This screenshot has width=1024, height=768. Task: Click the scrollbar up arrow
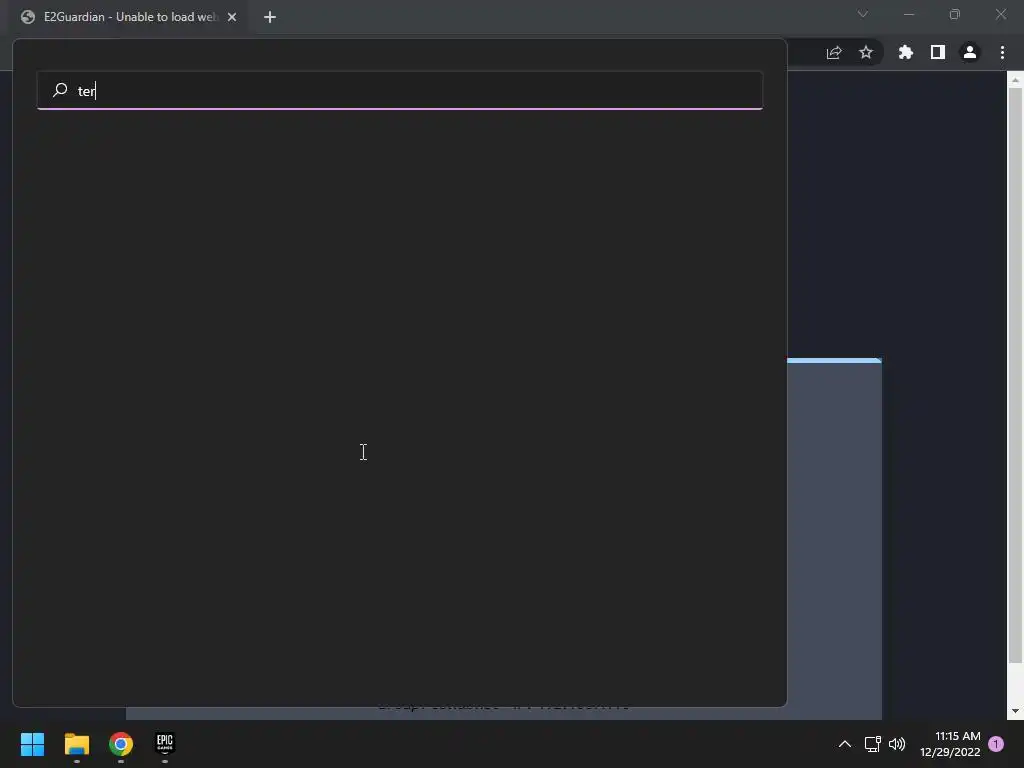1015,80
